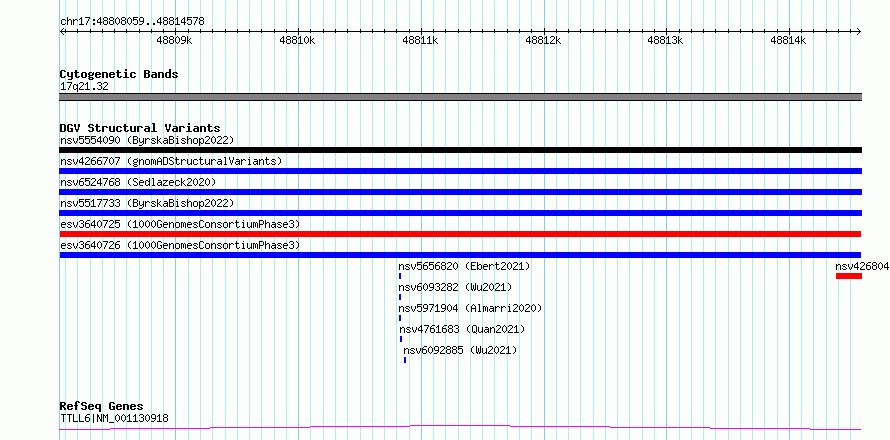The height and width of the screenshot is (440, 890).
Task: Click the RefSeq Genes track title
Action: tap(102, 407)
